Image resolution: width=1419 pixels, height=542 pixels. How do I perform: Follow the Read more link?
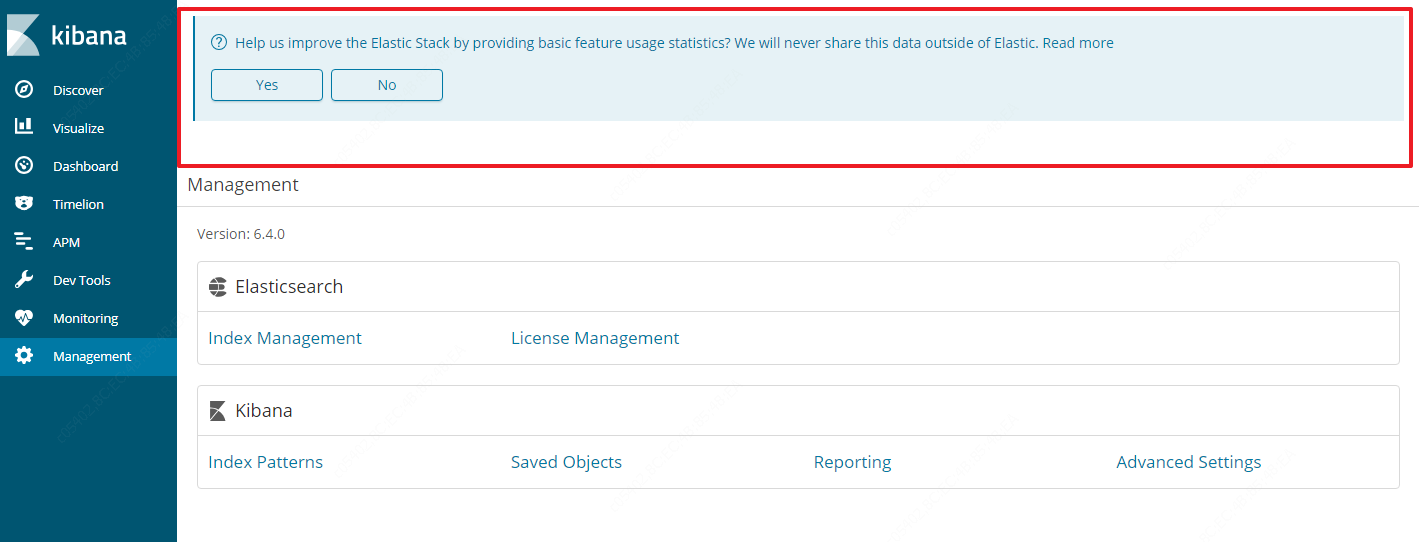click(x=1078, y=43)
